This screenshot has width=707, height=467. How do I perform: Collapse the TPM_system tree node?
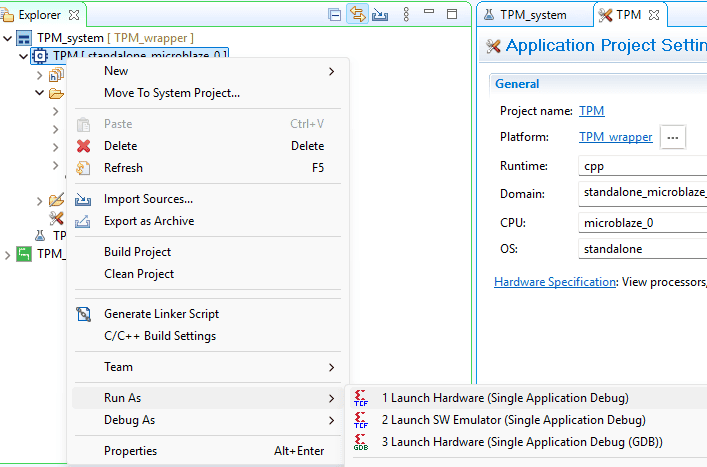click(x=9, y=38)
